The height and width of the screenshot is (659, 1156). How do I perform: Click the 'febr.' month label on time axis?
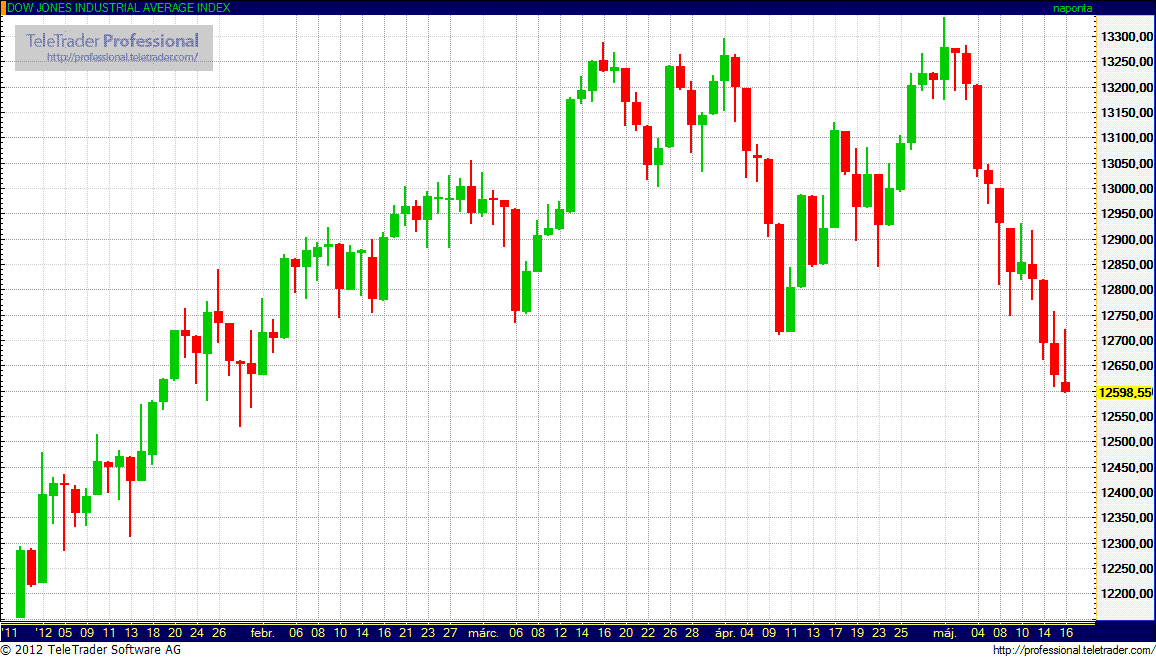(x=263, y=633)
